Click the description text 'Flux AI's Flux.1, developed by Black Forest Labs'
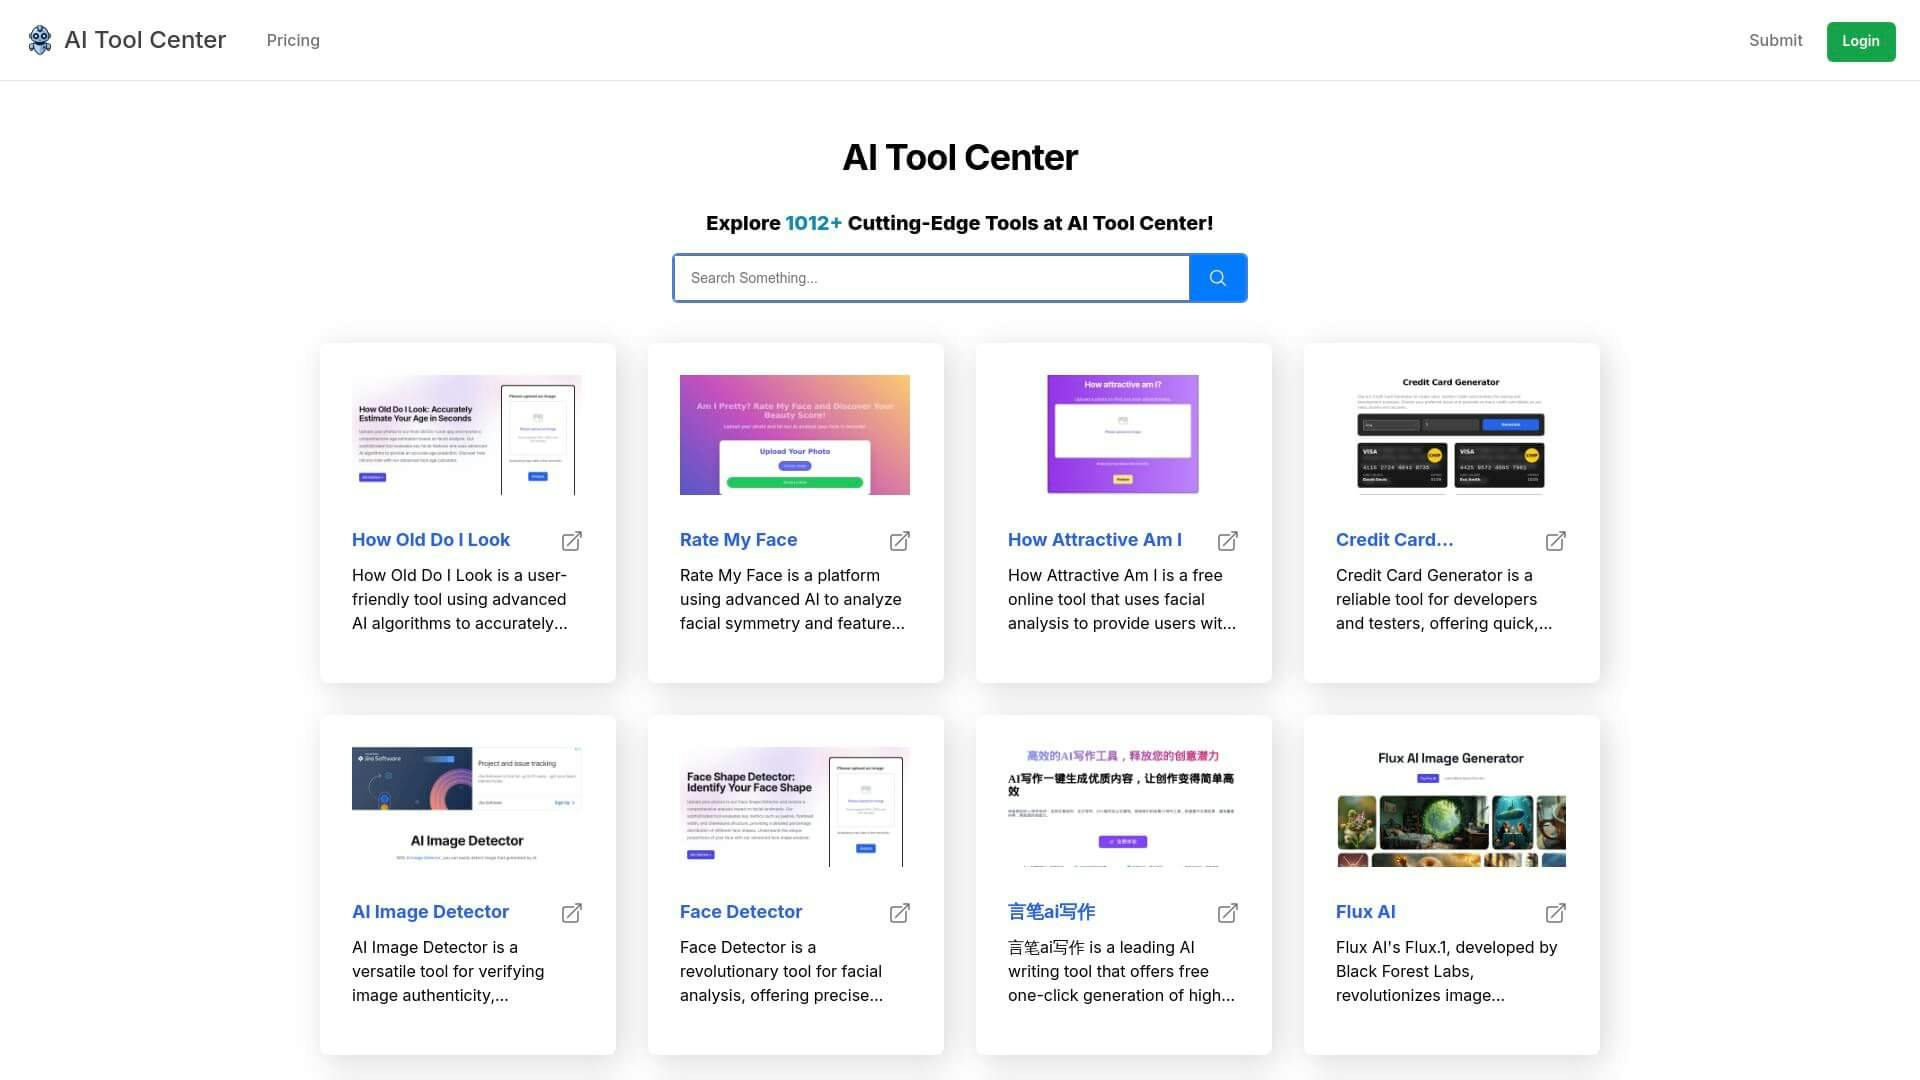The width and height of the screenshot is (1920, 1080). point(1446,971)
